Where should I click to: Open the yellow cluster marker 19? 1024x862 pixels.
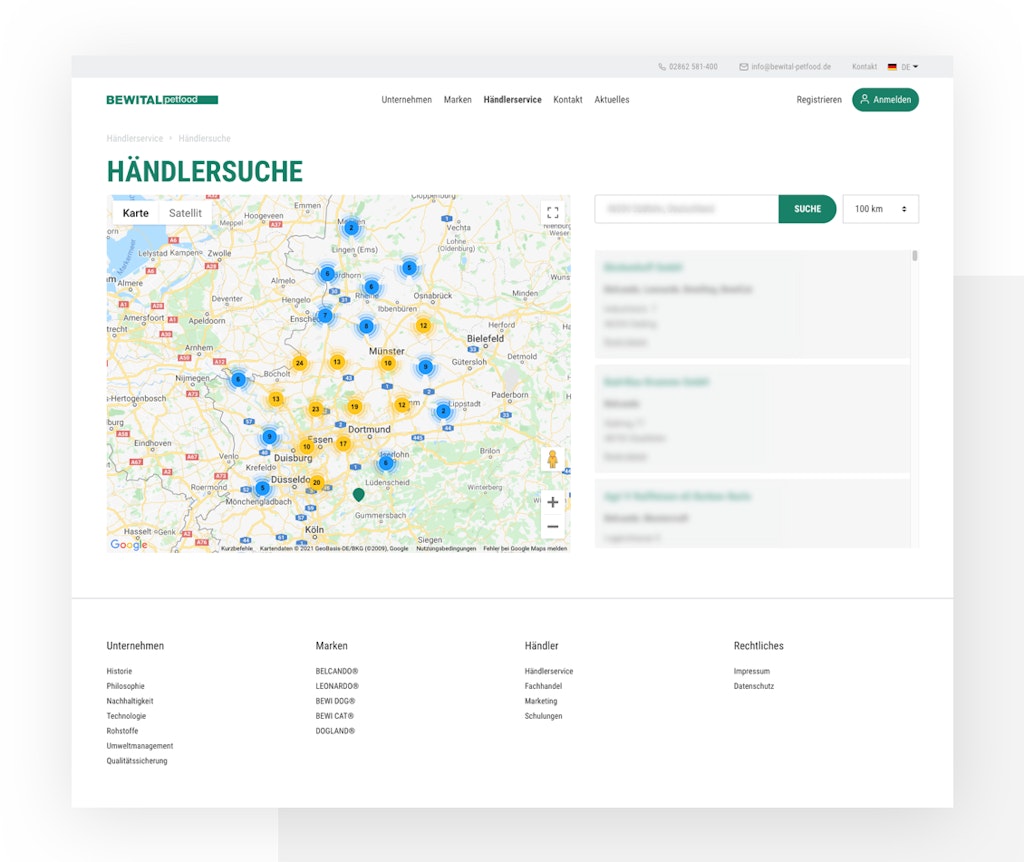(354, 406)
